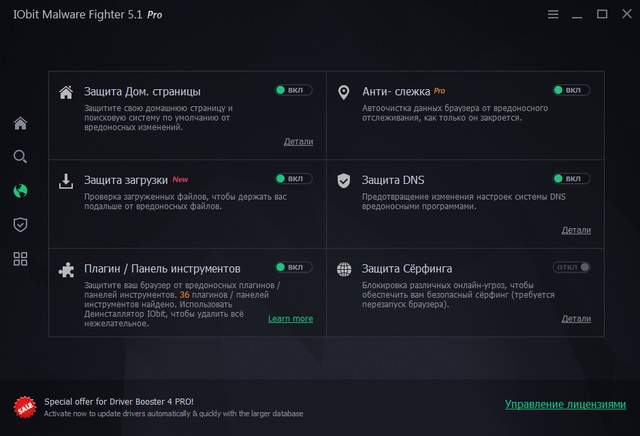Image resolution: width=640 pixels, height=436 pixels.
Task: Open Детали for Защита Дом. страницы
Action: (298, 142)
